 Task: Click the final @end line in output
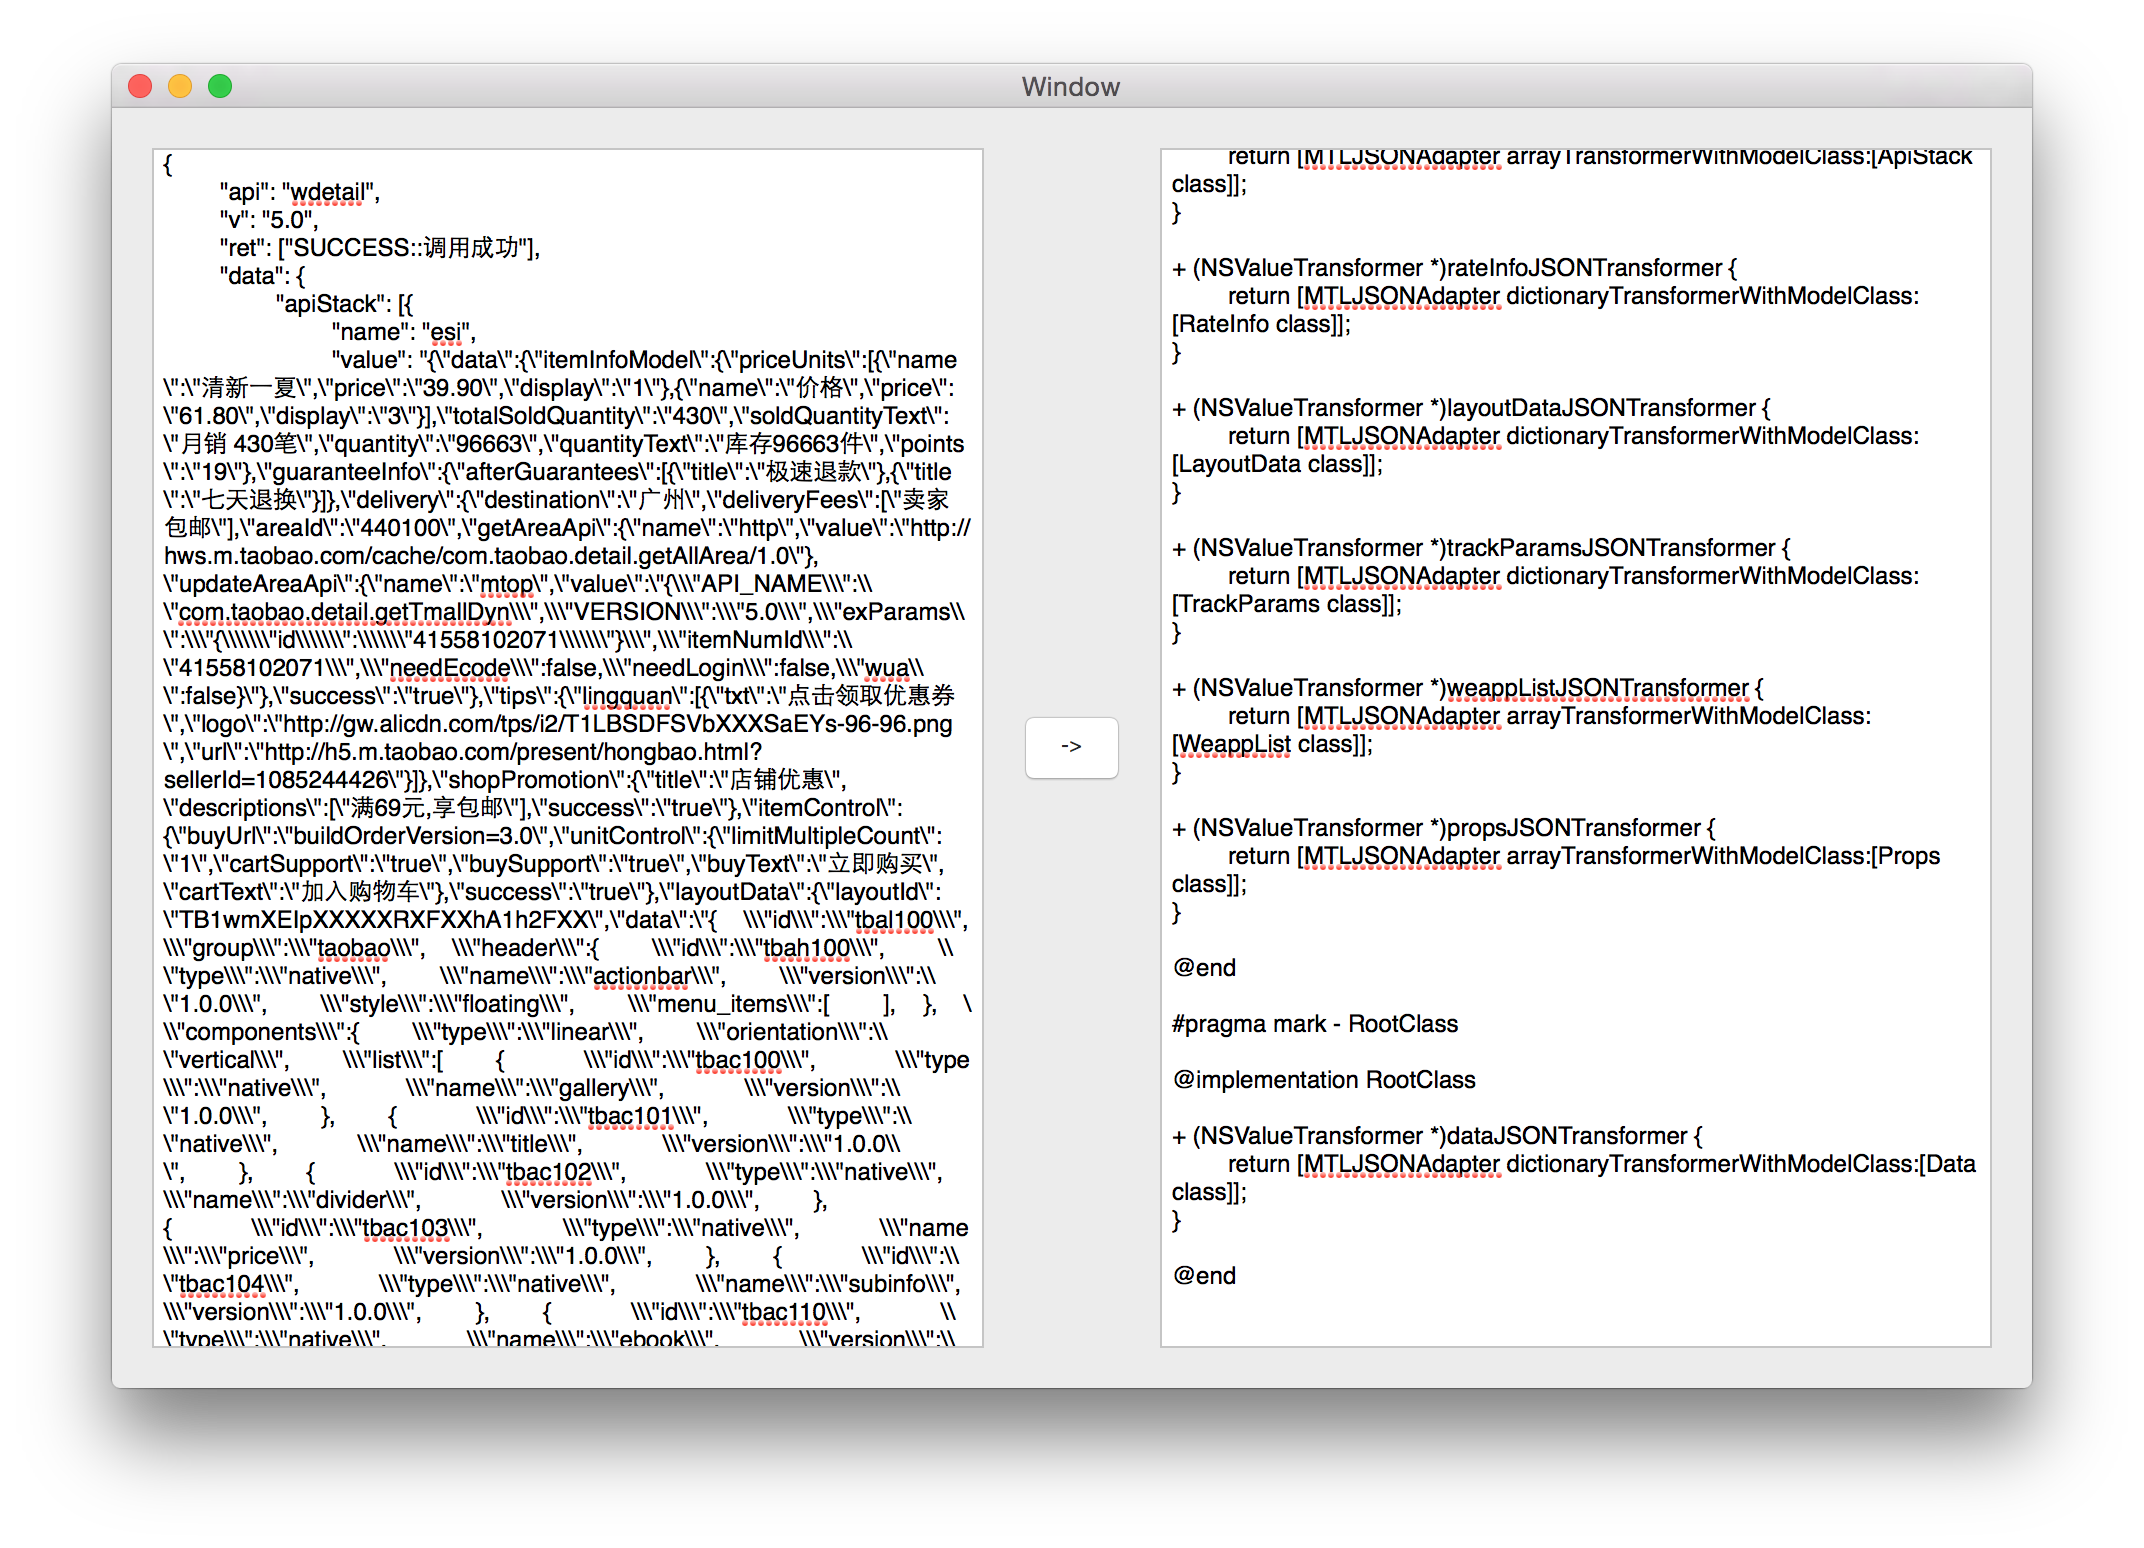pyautogui.click(x=1204, y=1276)
